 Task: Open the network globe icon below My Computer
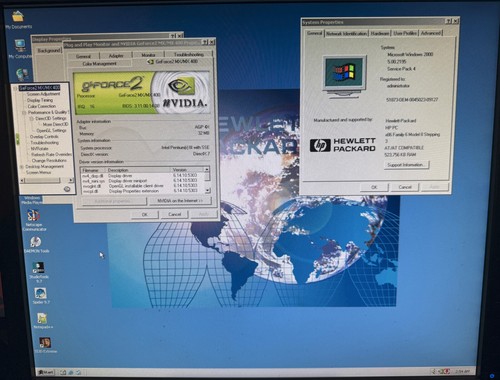(x=22, y=74)
